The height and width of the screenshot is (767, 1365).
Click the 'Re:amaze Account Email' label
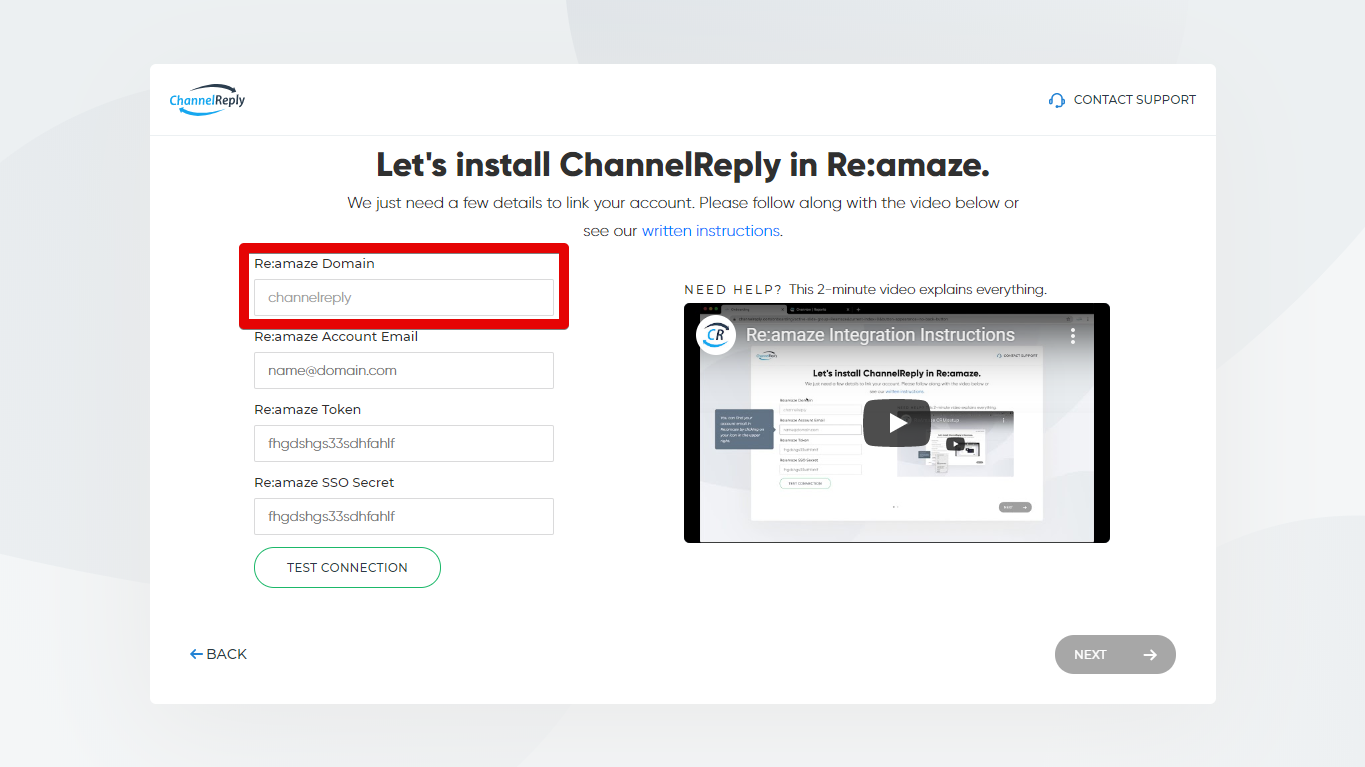coord(336,337)
